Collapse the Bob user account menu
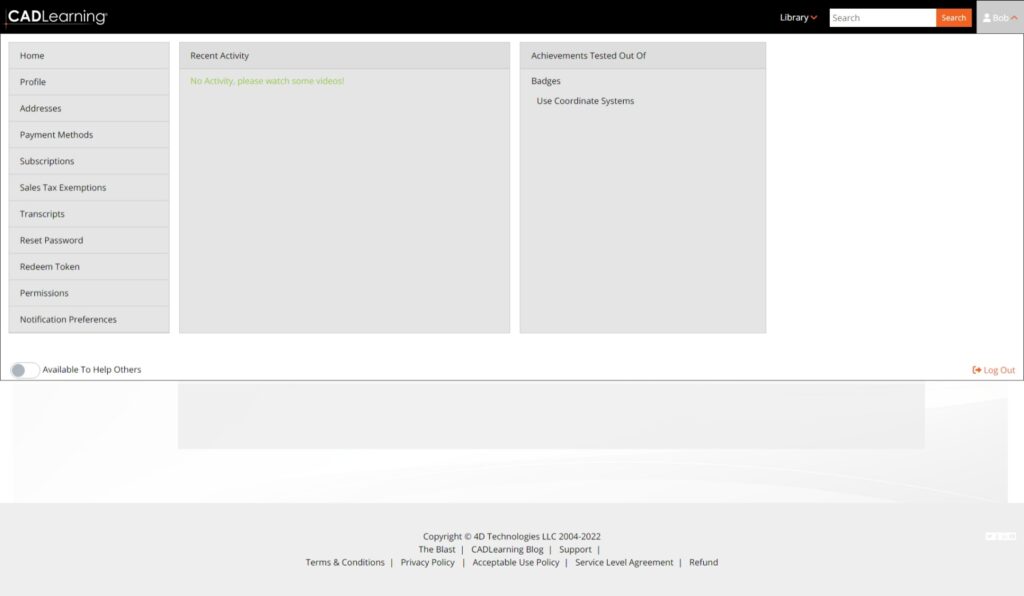The height and width of the screenshot is (596, 1024). [x=999, y=18]
